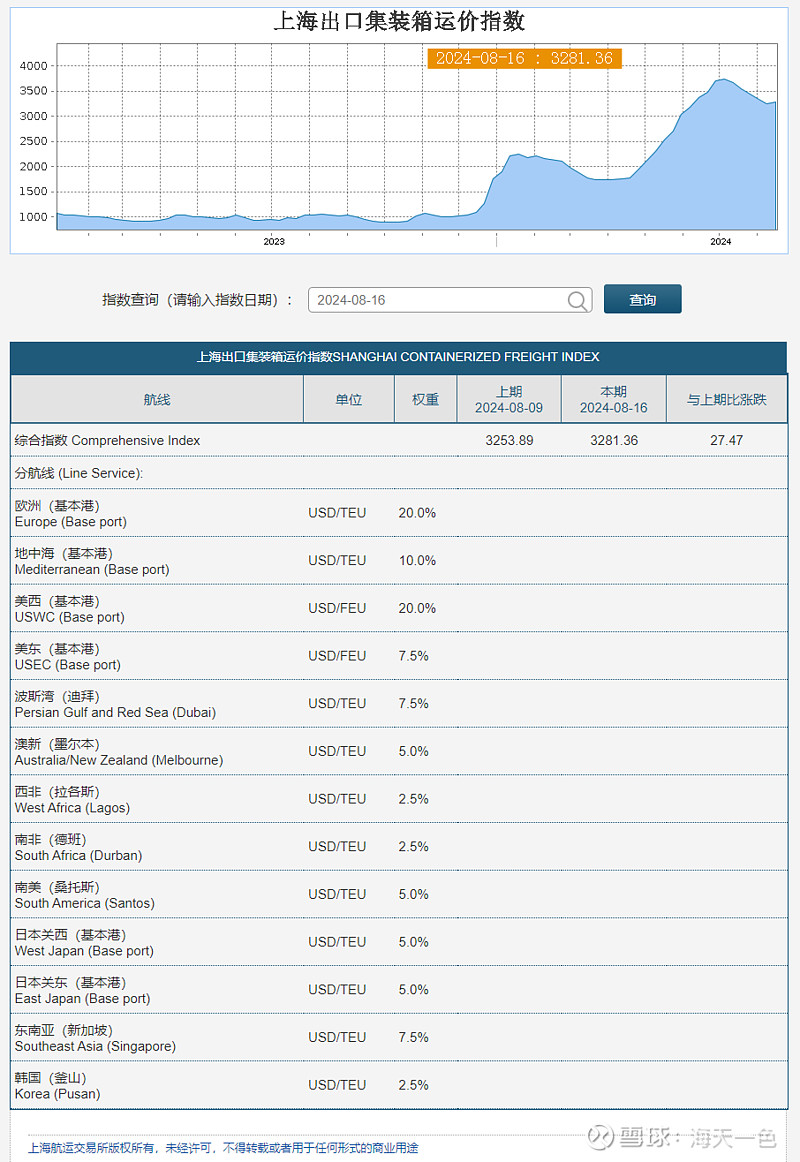Viewport: 800px width, 1162px height.
Task: Click the 与上期比涨跌 column header
Action: pyautogui.click(x=726, y=399)
